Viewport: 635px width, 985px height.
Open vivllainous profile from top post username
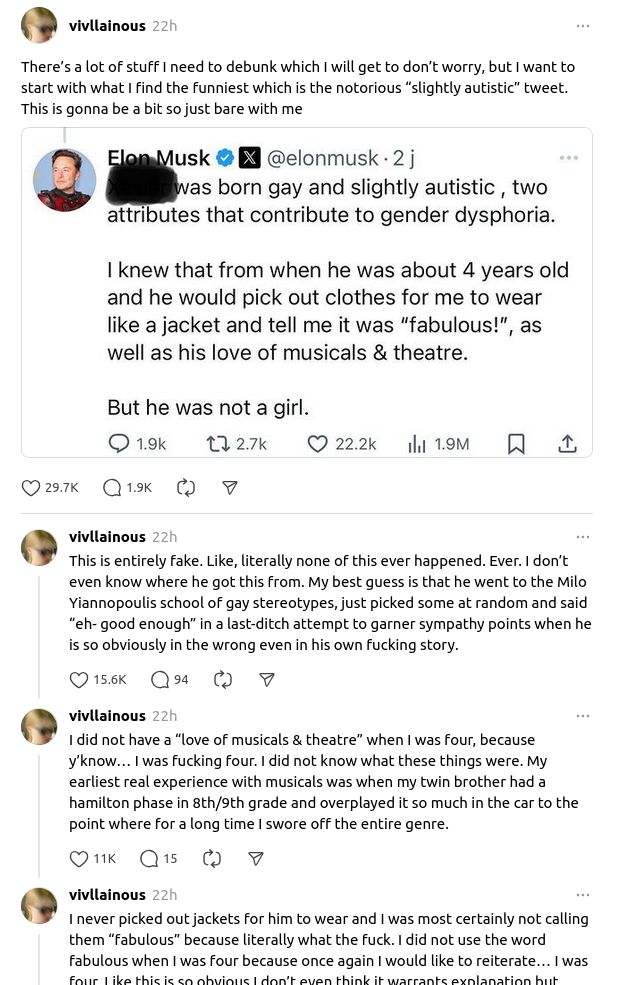point(107,26)
